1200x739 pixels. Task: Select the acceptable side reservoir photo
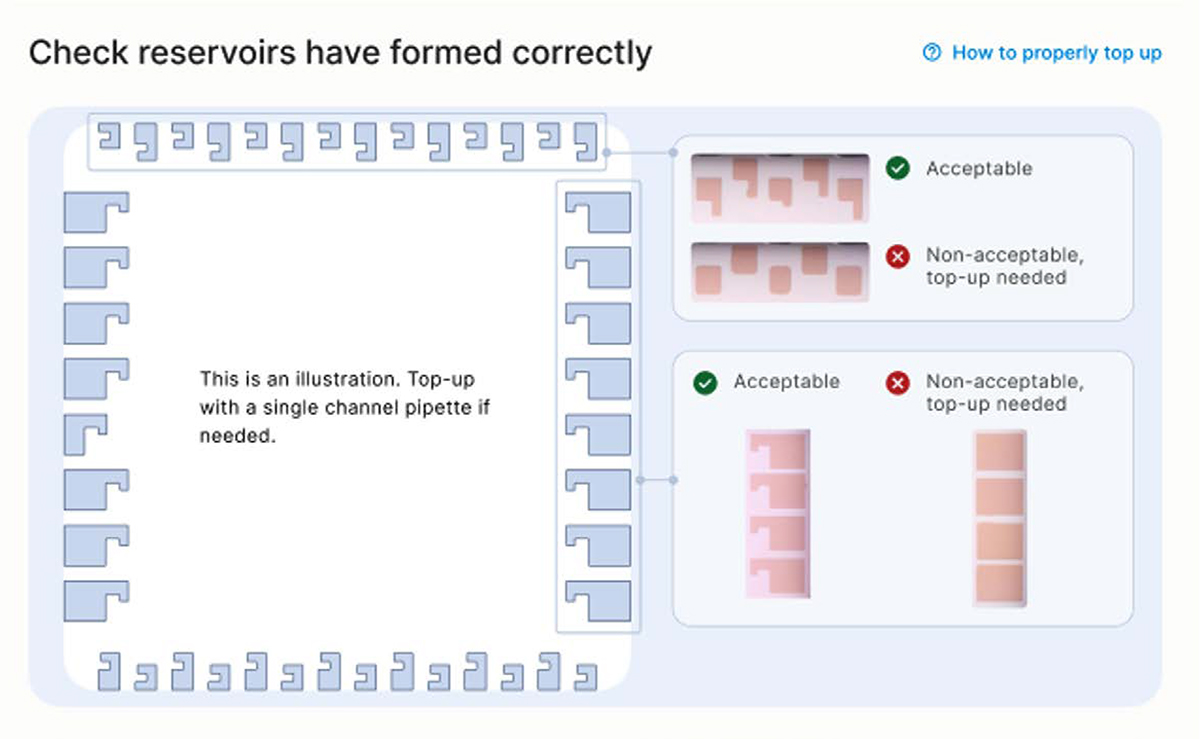[777, 514]
